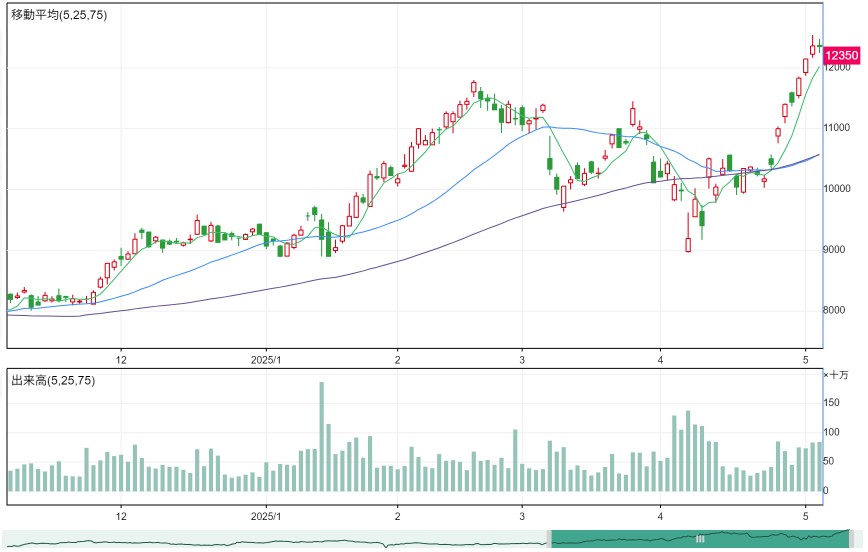Click the 2025/1 label under price chart

266,360
